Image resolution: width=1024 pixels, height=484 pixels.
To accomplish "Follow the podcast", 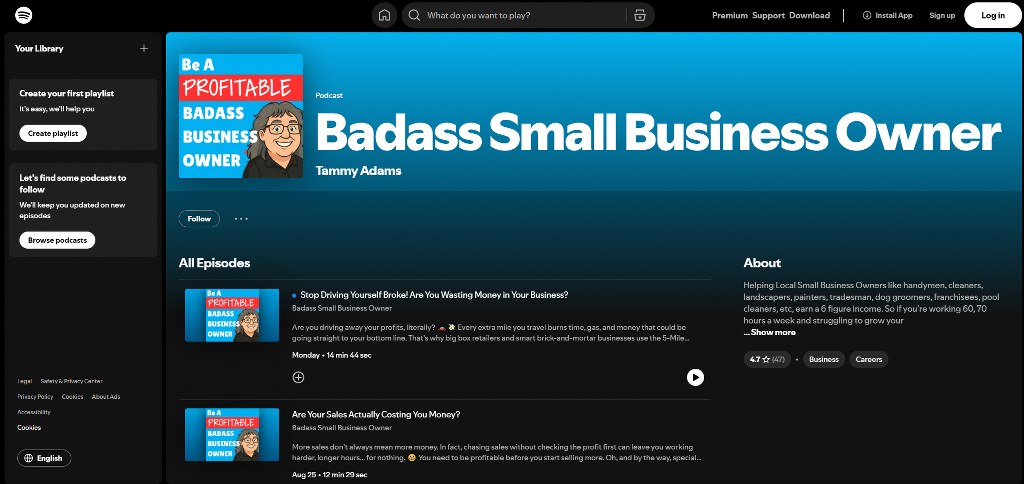I will pos(199,219).
